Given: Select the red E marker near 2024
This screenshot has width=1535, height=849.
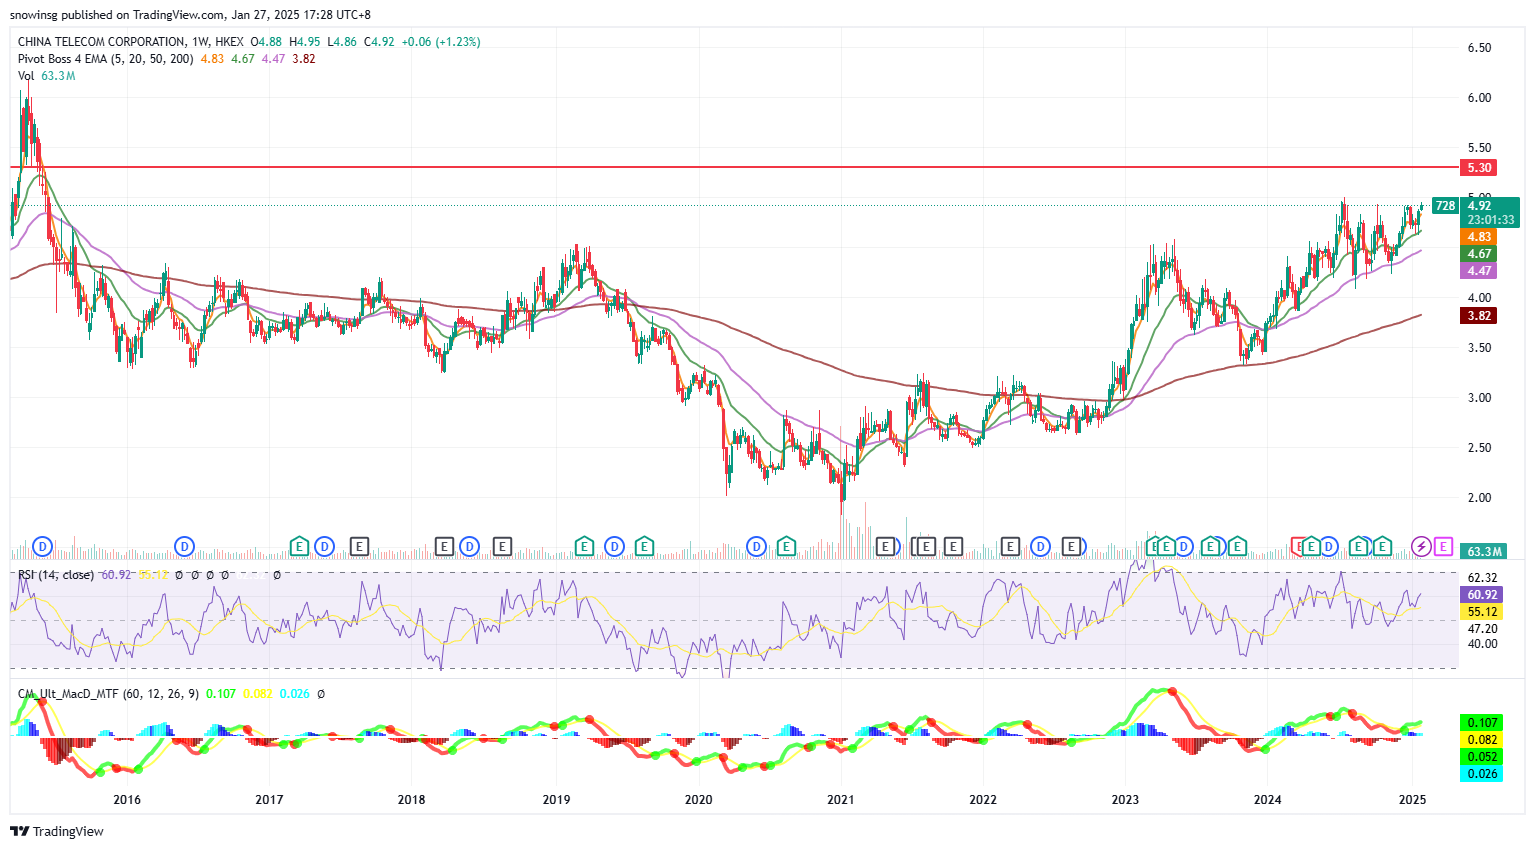Looking at the screenshot, I should 1299,546.
